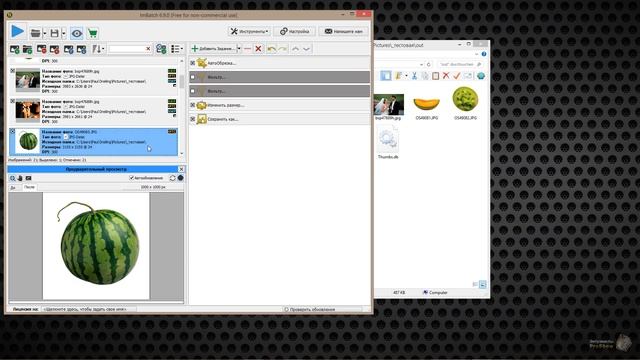
Task: Click remove selected images icon
Action: pos(41,49)
